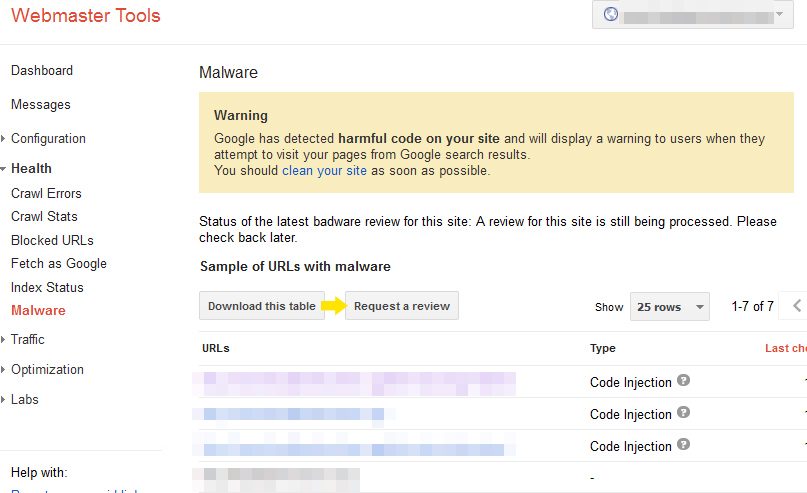Follow the clean your site link
Image resolution: width=807 pixels, height=493 pixels.
point(324,171)
